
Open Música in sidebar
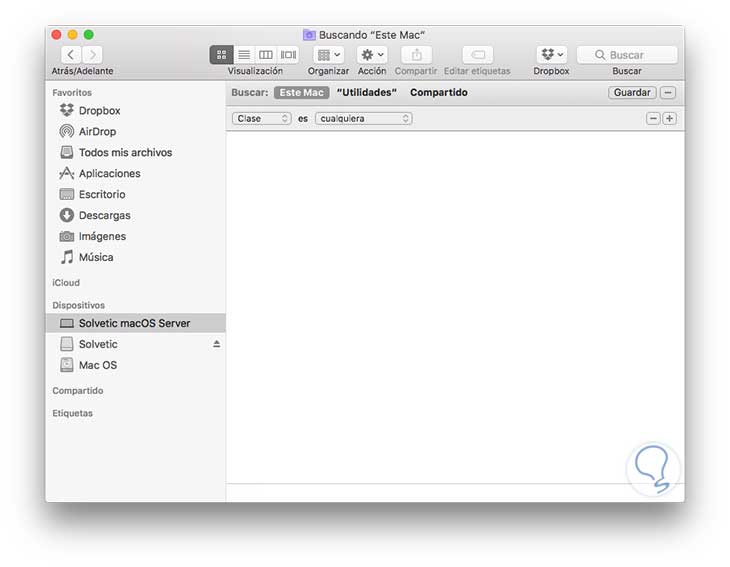tap(135, 257)
